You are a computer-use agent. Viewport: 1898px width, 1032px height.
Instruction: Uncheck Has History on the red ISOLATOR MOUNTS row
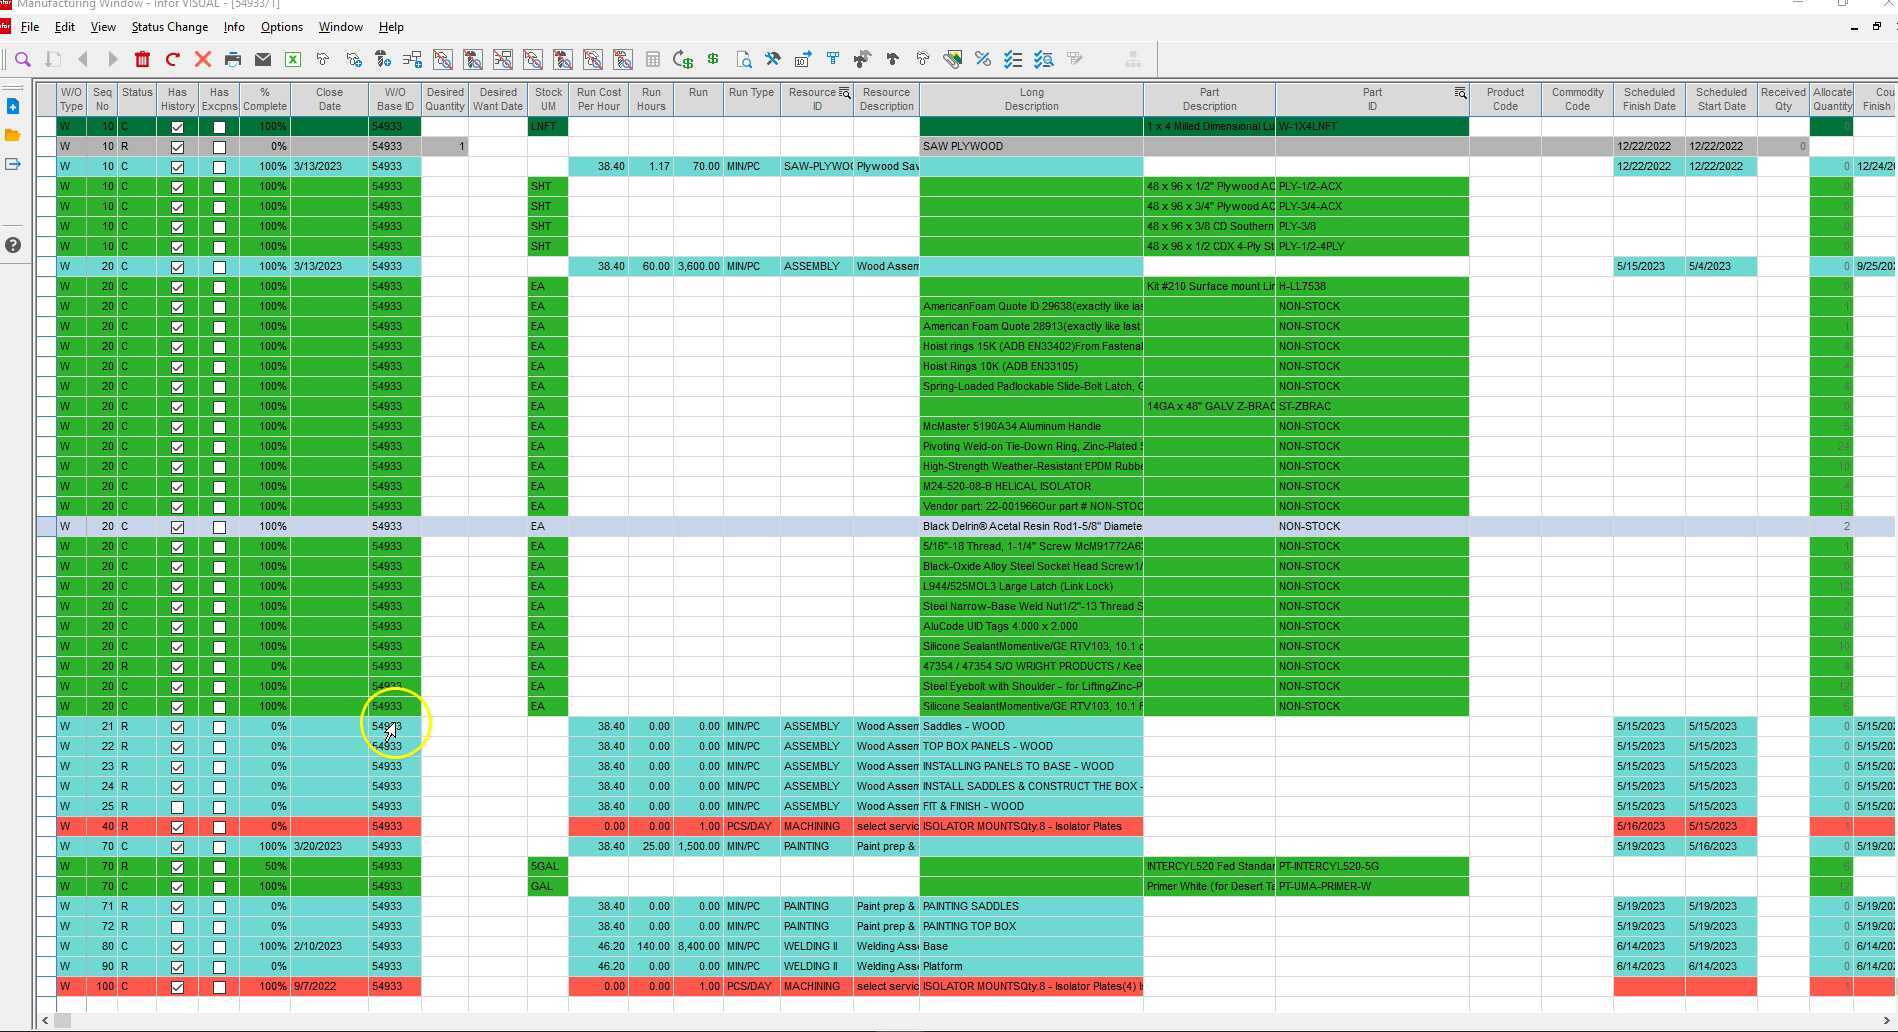click(x=177, y=826)
